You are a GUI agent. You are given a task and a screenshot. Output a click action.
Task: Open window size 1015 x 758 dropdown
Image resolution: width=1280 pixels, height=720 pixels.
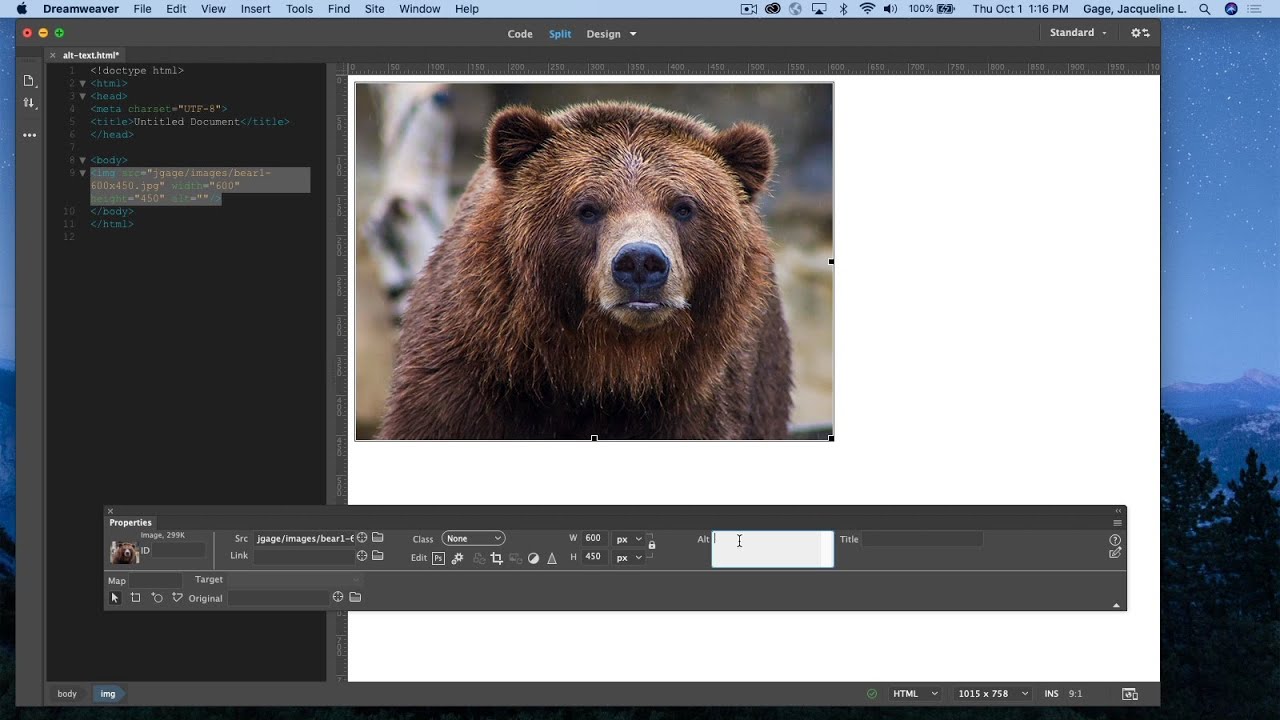993,693
